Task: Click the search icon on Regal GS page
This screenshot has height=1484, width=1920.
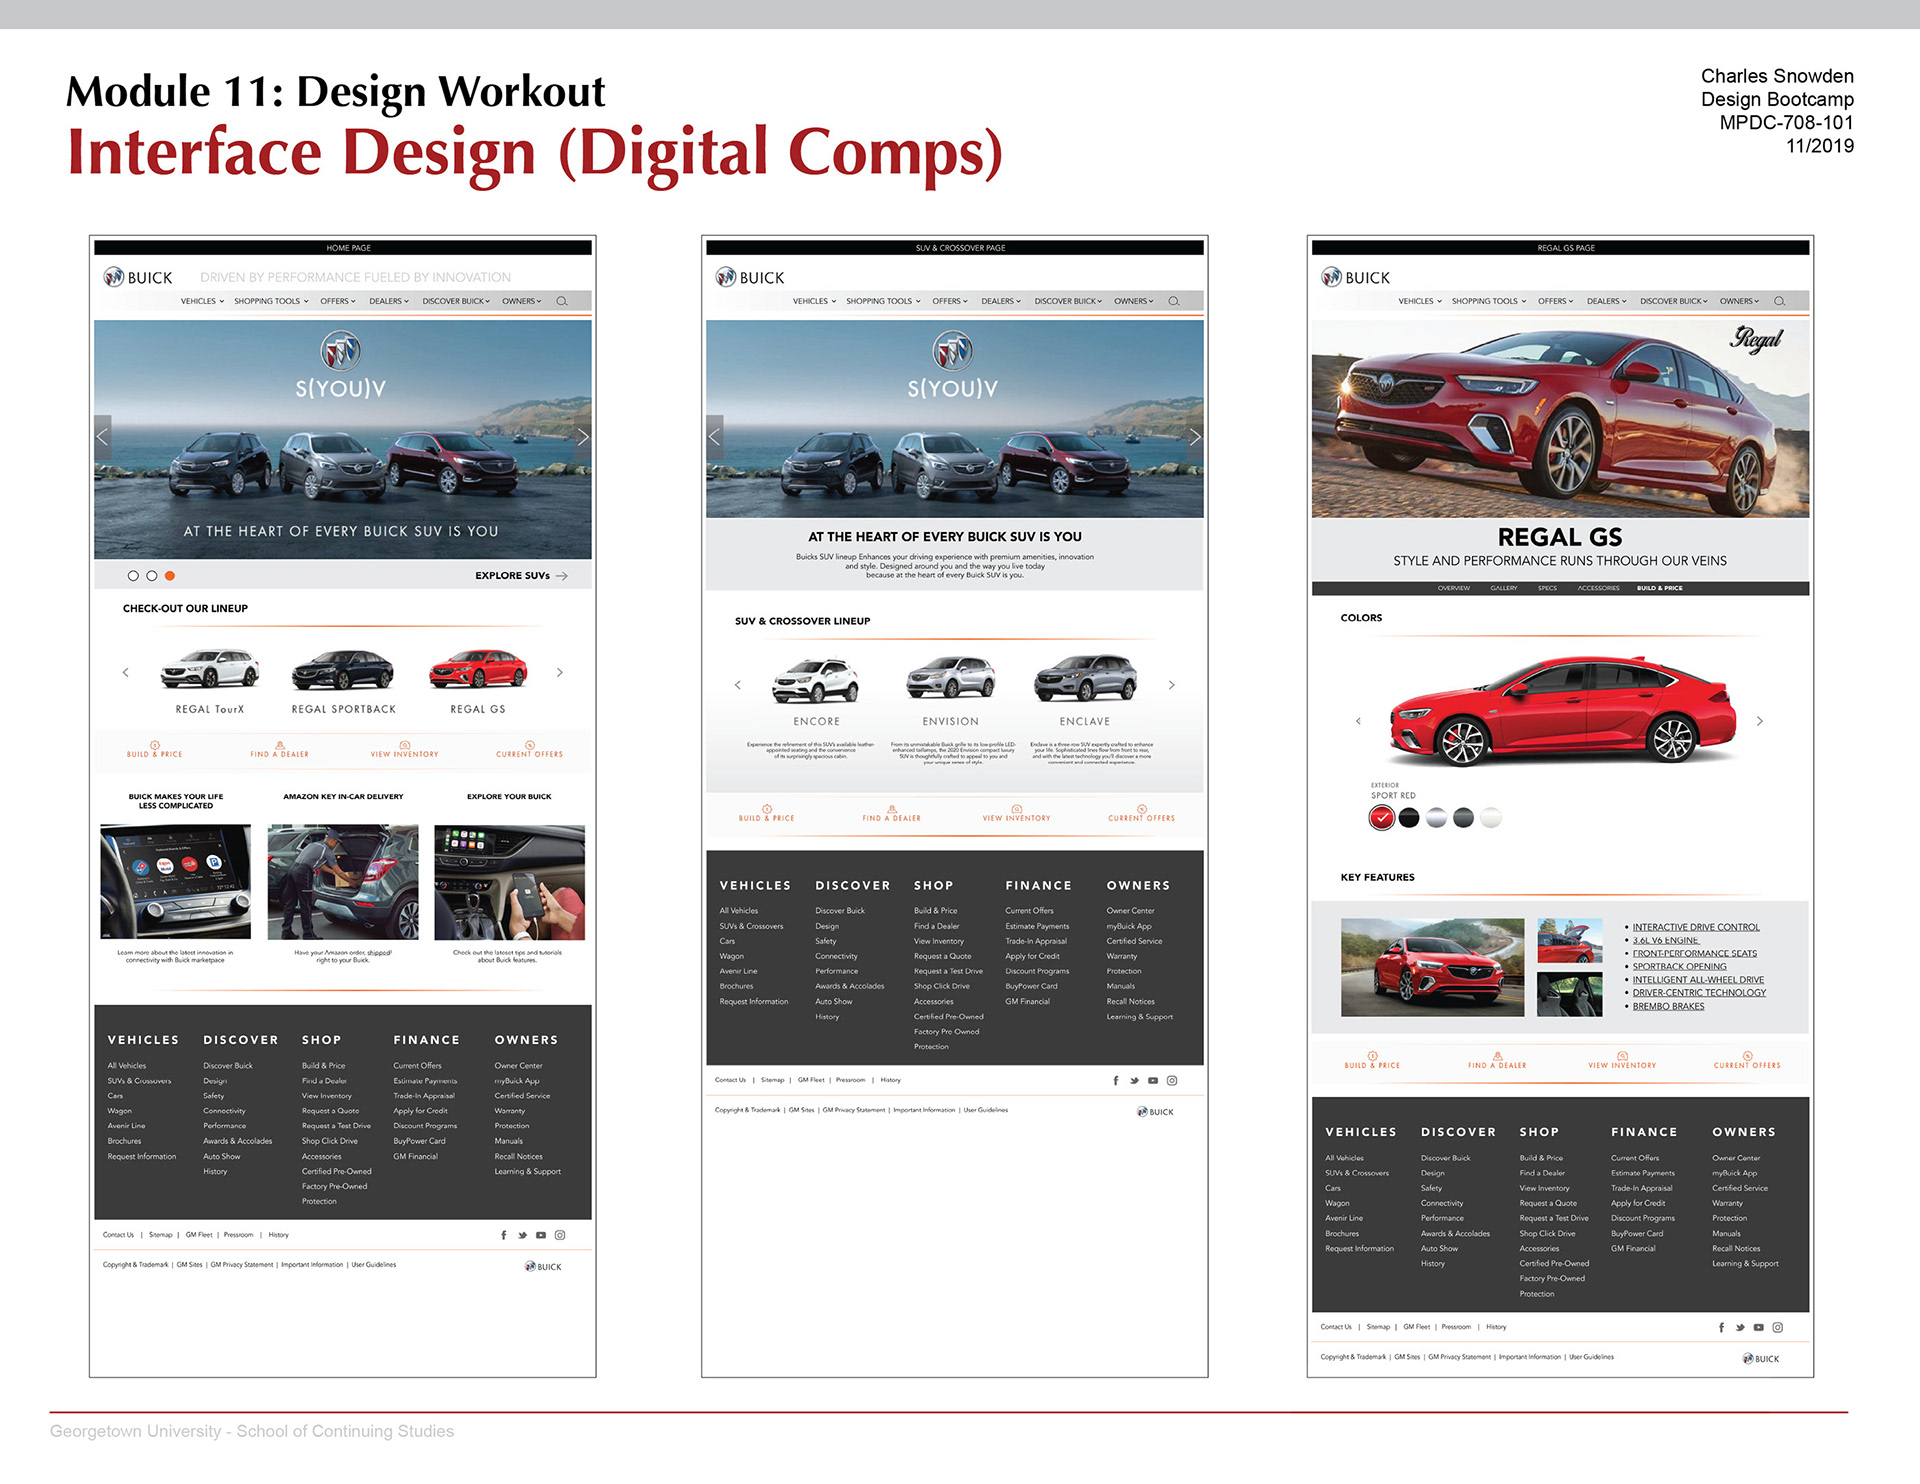Action: click(1779, 301)
